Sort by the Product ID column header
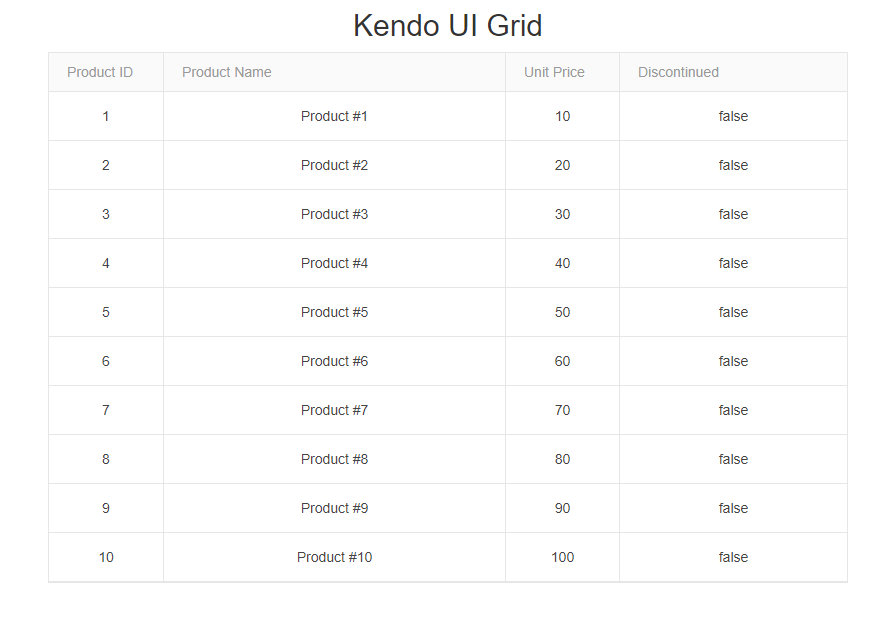Image resolution: width=895 pixels, height=630 pixels. tap(99, 72)
